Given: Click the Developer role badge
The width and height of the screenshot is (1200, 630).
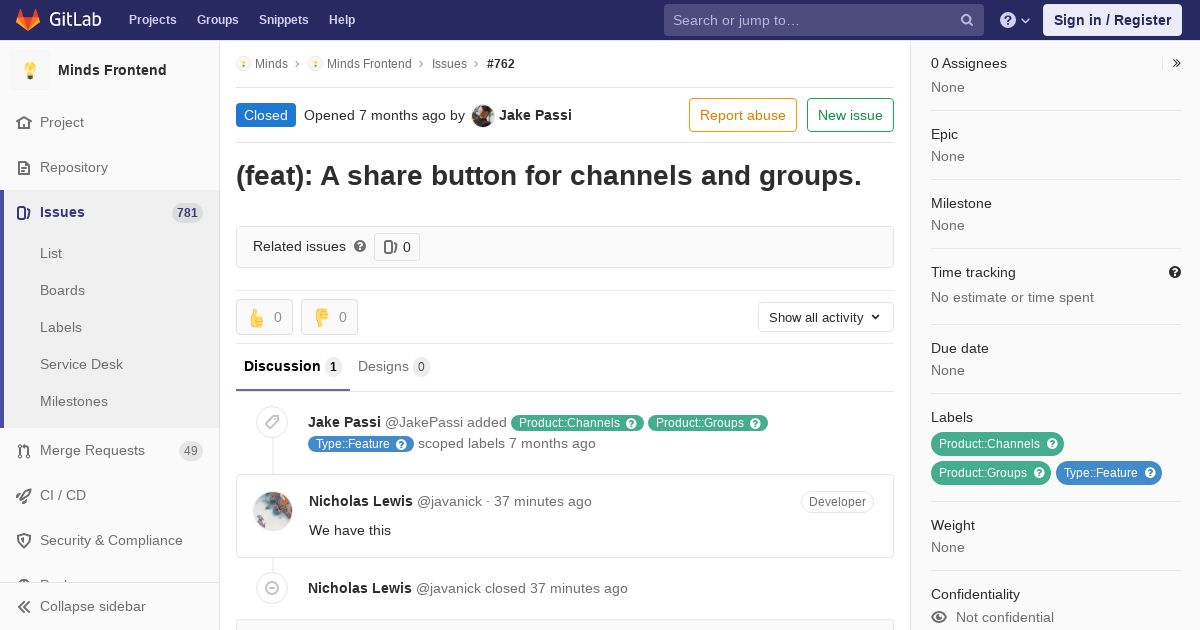Looking at the screenshot, I should [837, 502].
